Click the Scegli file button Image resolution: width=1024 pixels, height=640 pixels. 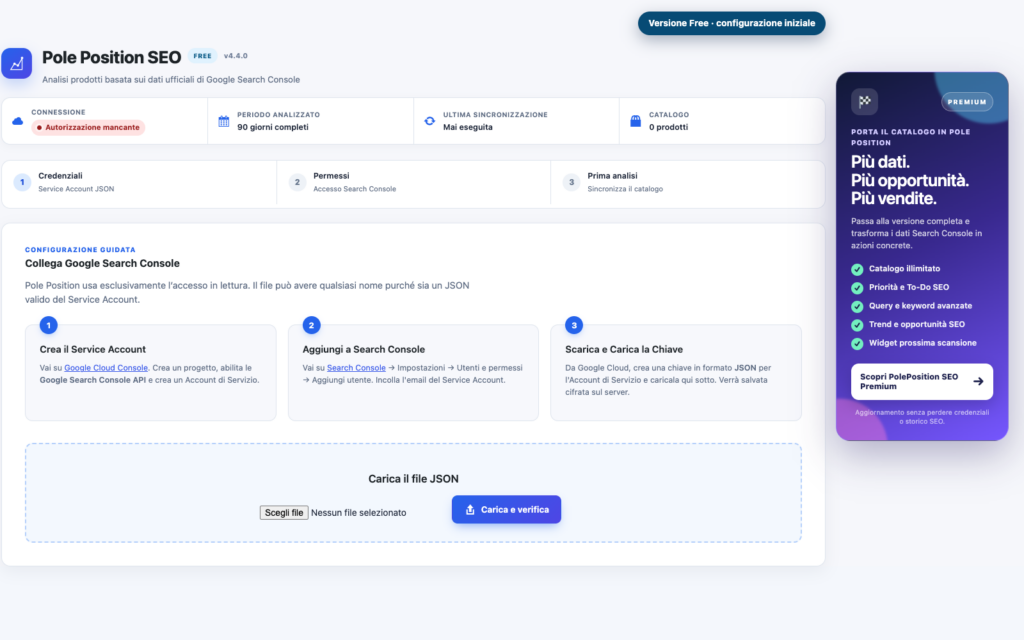[284, 513]
